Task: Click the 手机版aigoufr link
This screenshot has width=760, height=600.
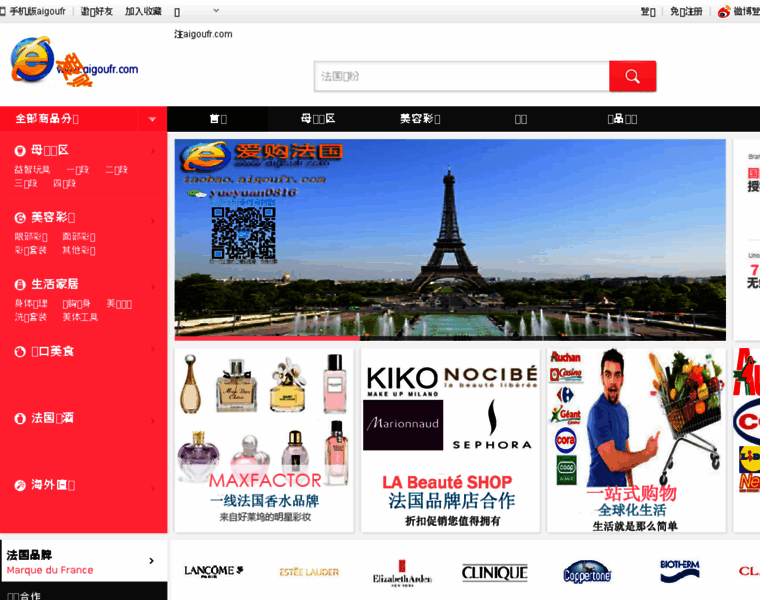Action: point(37,11)
